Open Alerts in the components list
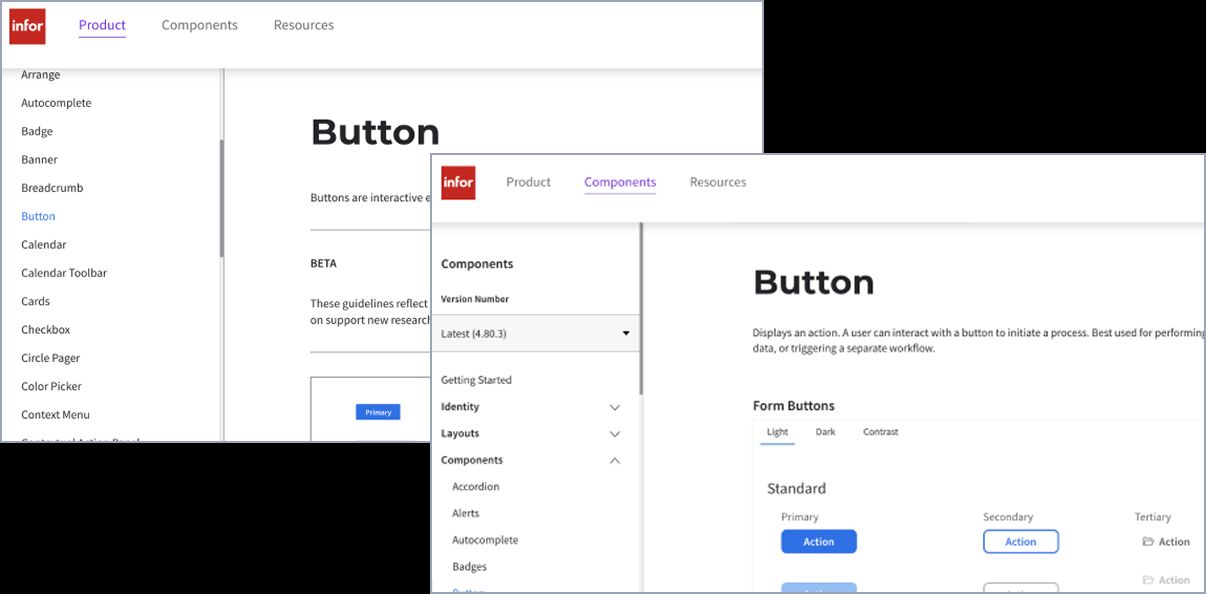 465,513
